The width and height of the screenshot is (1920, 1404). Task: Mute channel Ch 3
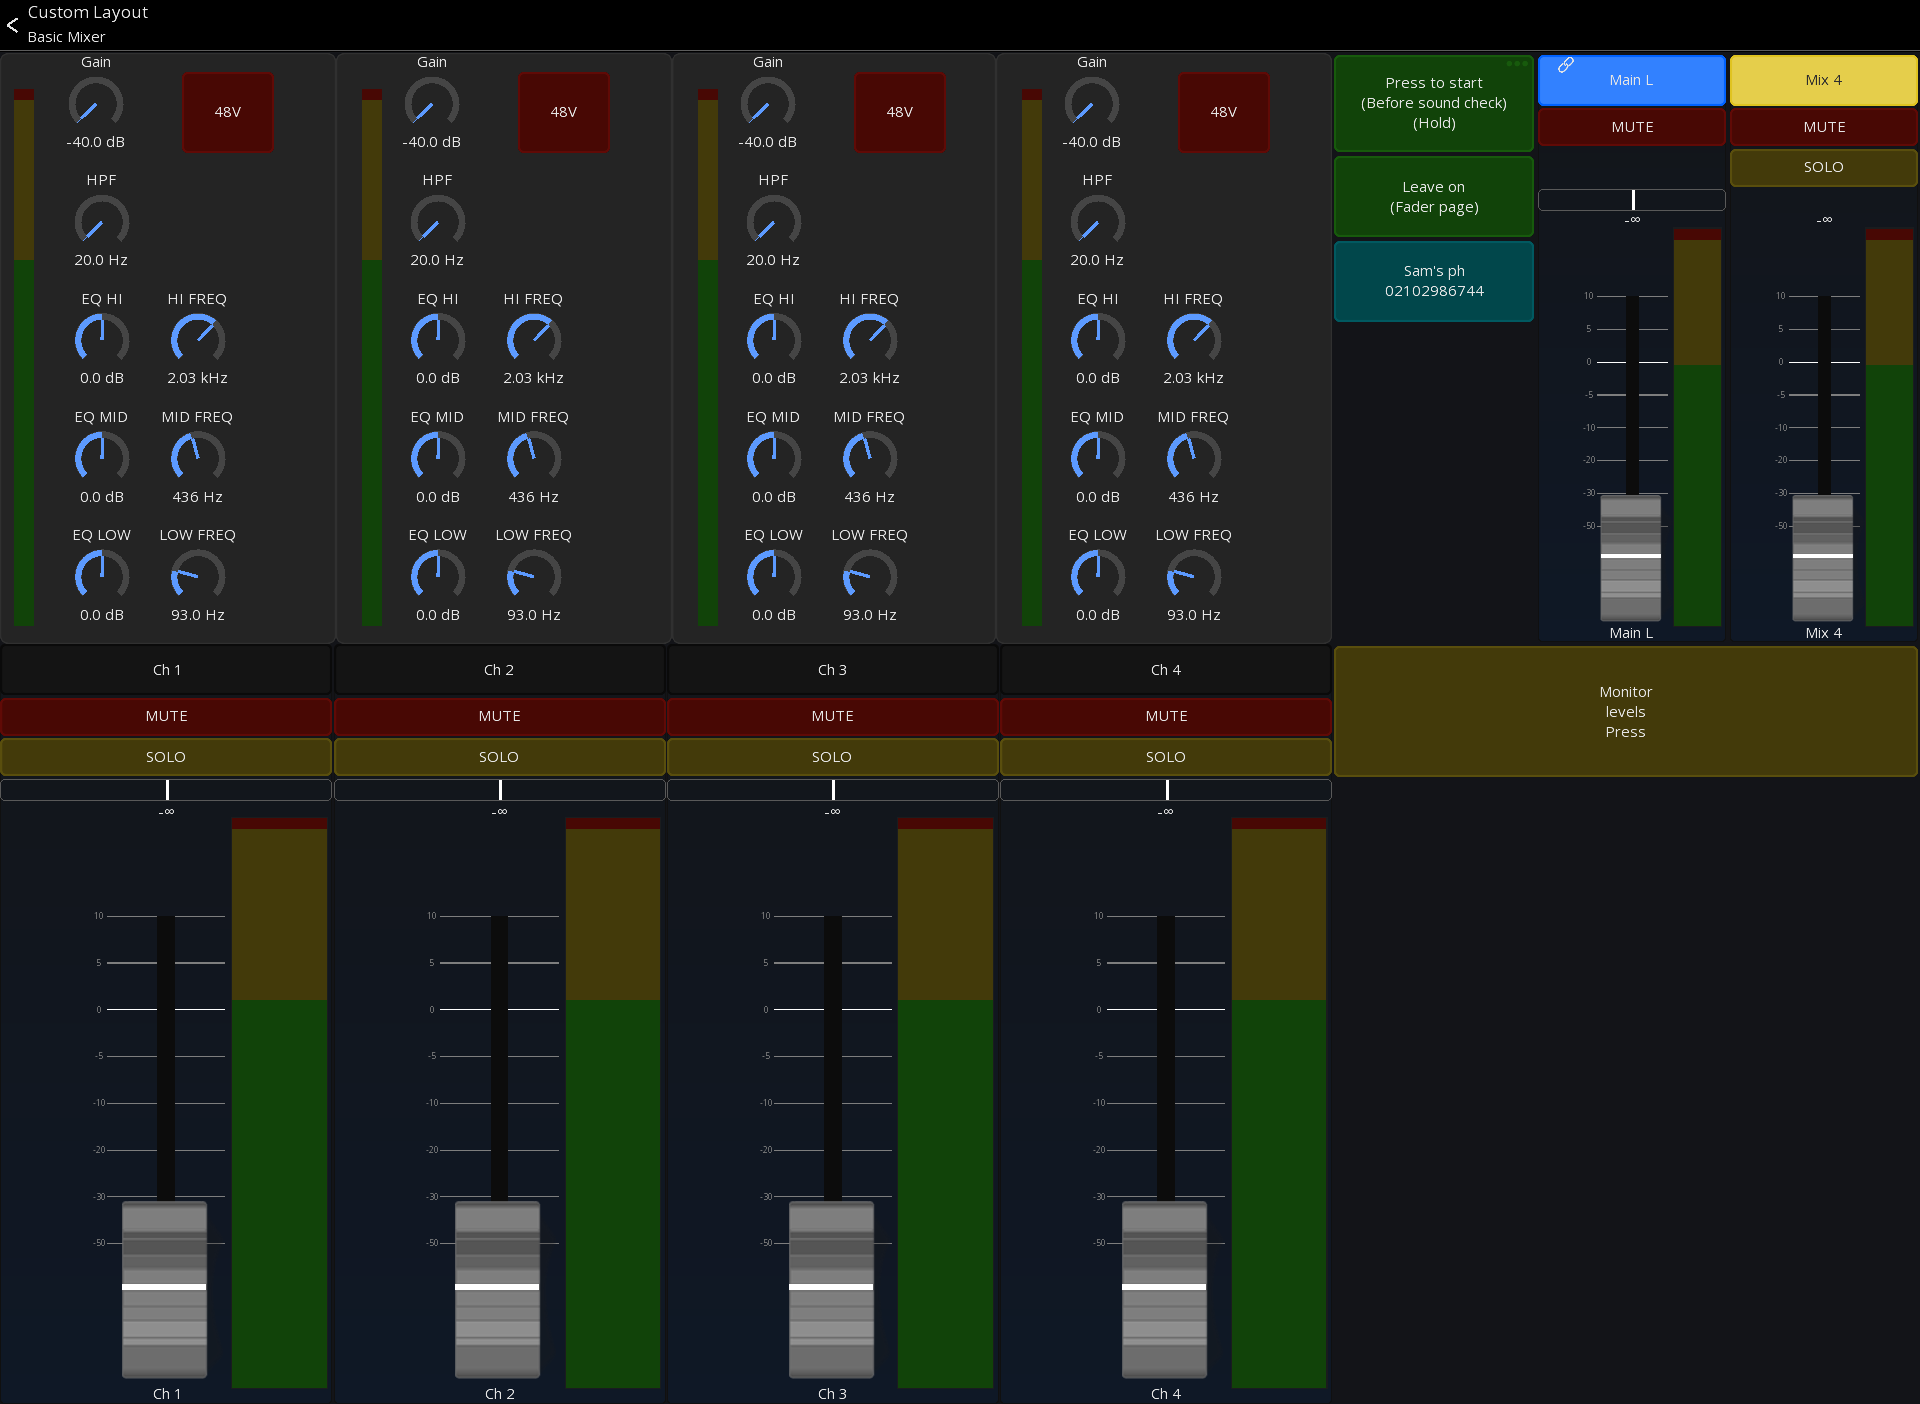click(x=832, y=716)
